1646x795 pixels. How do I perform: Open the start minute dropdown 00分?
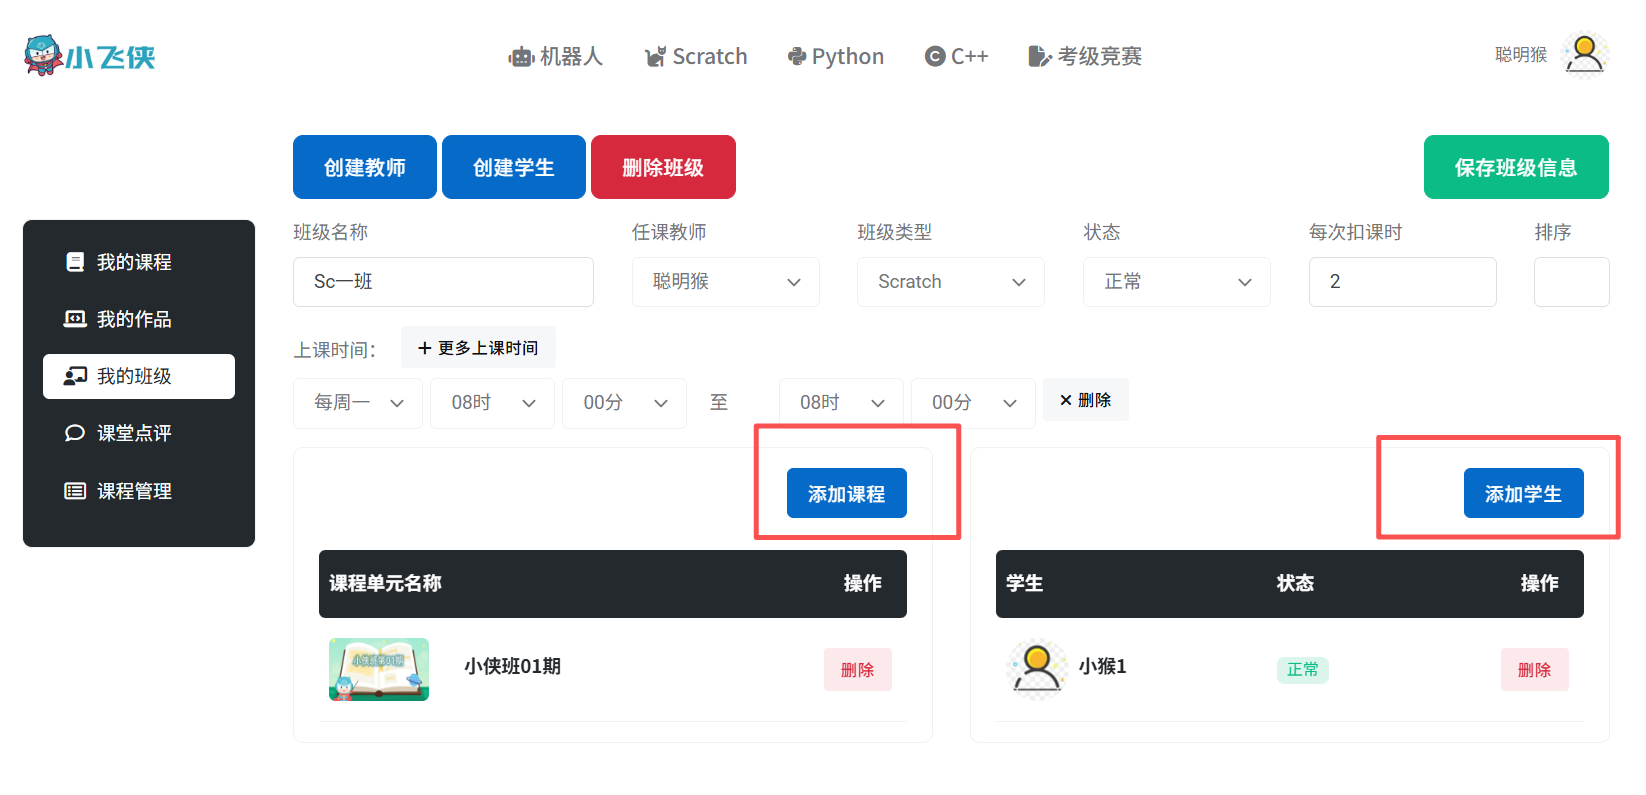tap(624, 403)
